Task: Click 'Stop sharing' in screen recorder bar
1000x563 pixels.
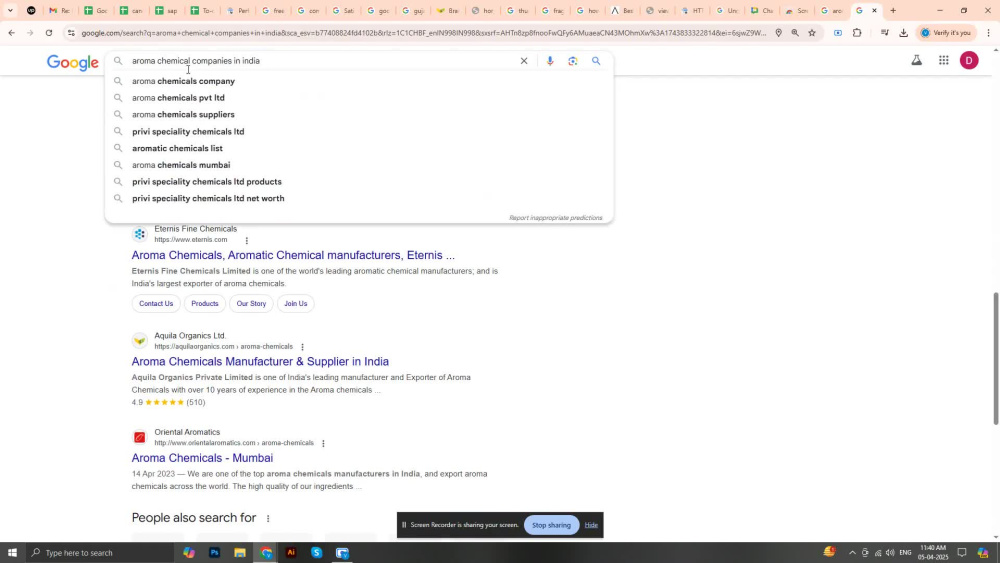Action: pos(551,525)
